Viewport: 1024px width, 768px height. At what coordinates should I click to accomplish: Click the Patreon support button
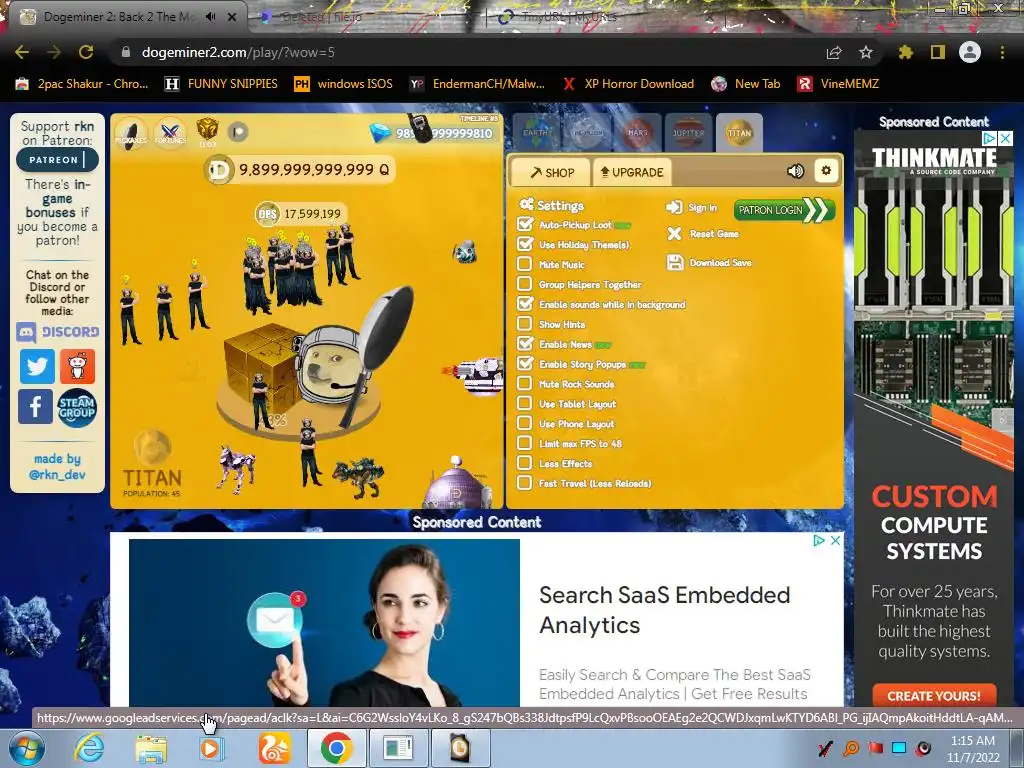pyautogui.click(x=57, y=160)
